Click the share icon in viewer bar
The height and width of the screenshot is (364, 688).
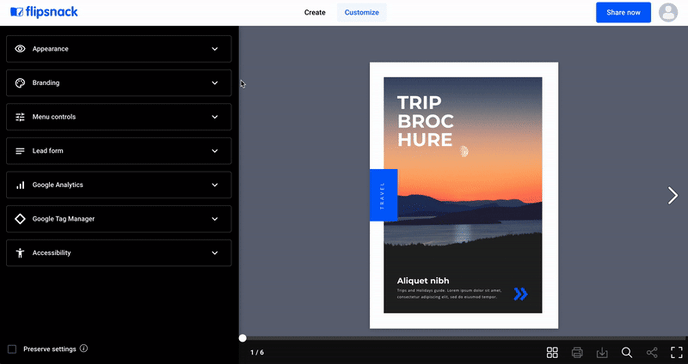[x=652, y=352]
